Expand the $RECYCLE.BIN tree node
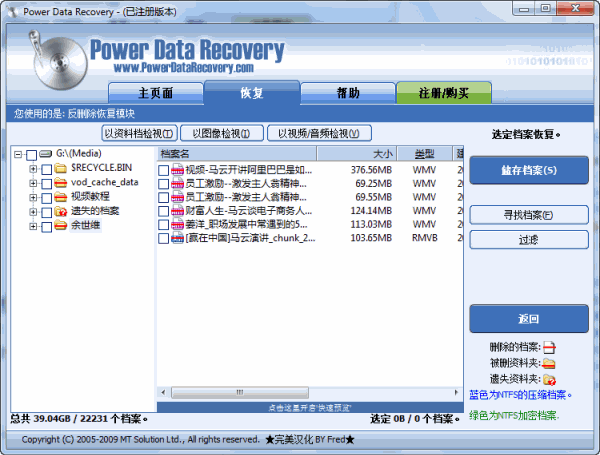600x455 pixels. click(x=33, y=169)
